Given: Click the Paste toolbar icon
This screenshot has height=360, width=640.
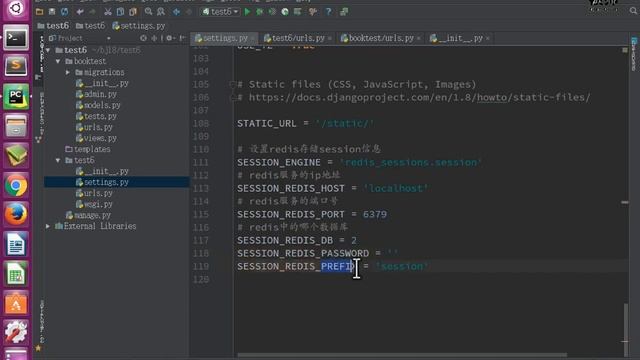Looking at the screenshot, I should point(133,12).
